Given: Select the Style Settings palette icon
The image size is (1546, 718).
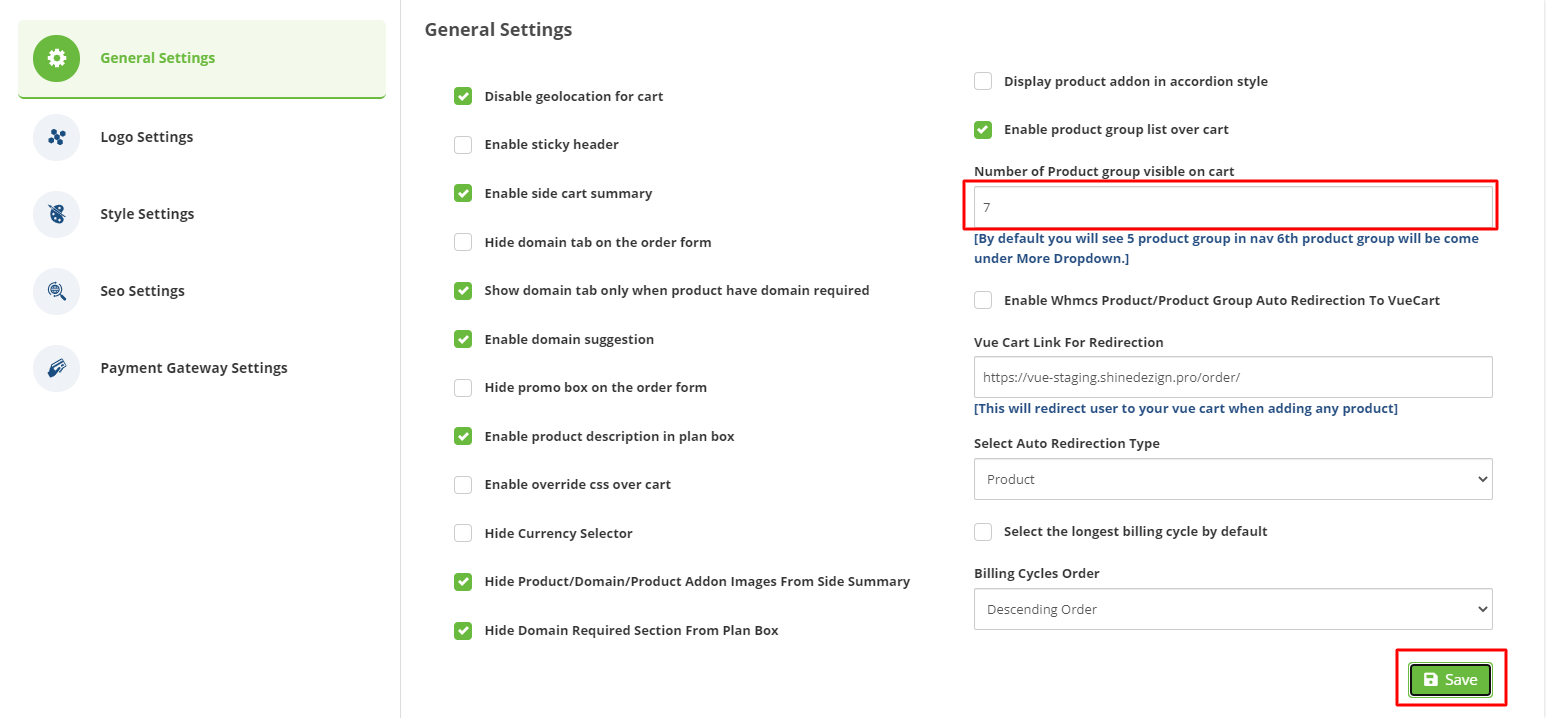Looking at the screenshot, I should tap(57, 214).
